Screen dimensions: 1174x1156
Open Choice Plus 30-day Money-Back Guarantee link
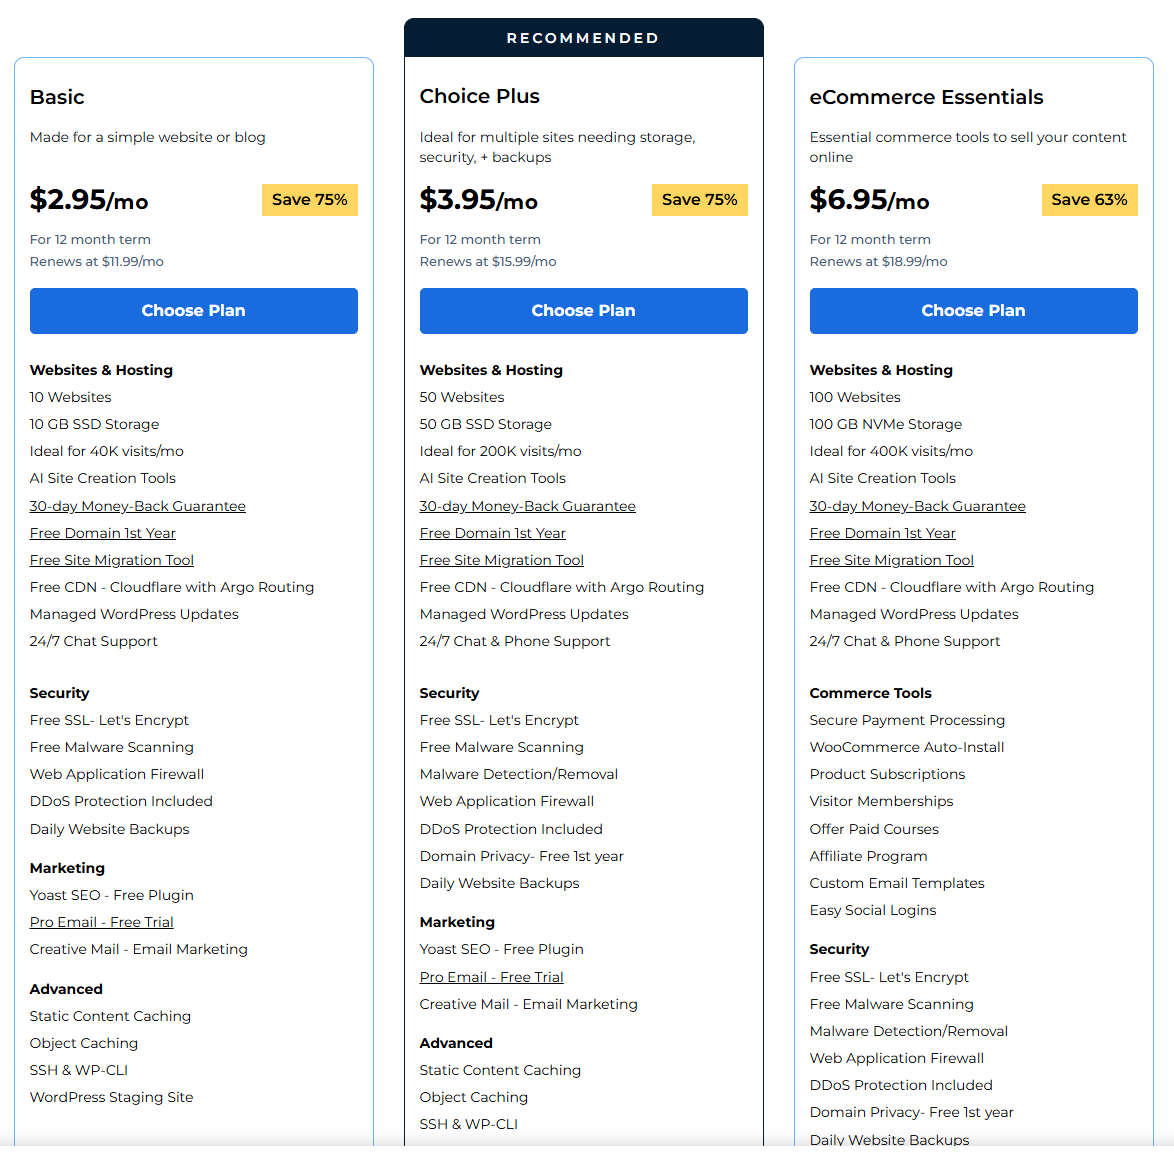(527, 506)
